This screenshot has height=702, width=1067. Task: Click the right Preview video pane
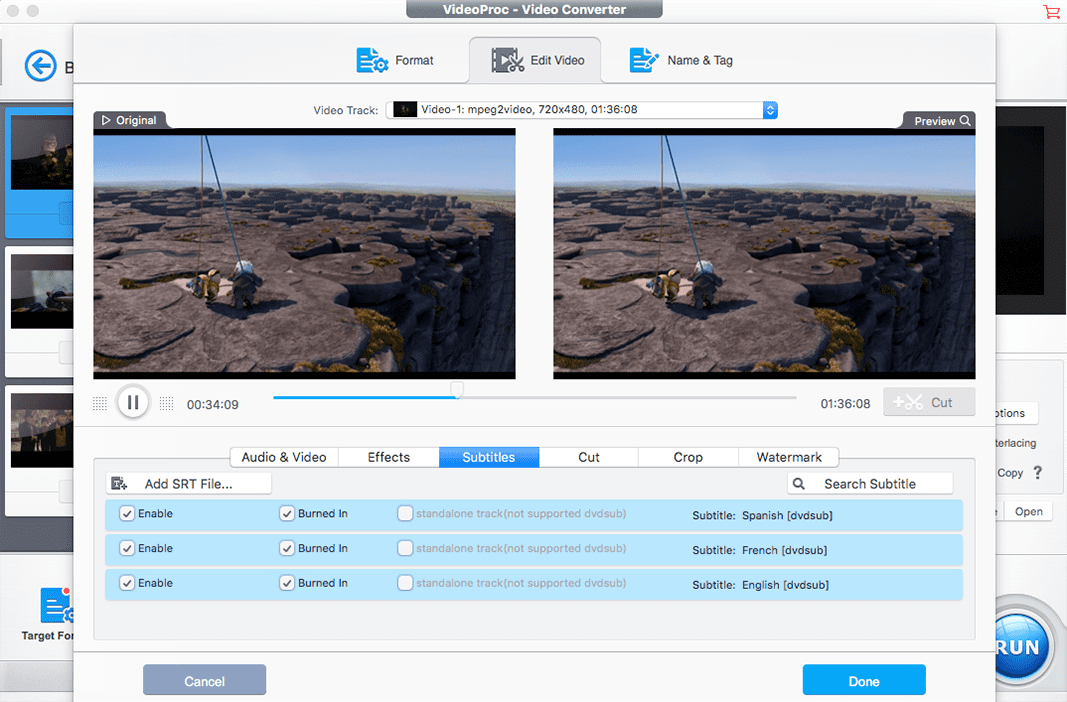pos(764,254)
